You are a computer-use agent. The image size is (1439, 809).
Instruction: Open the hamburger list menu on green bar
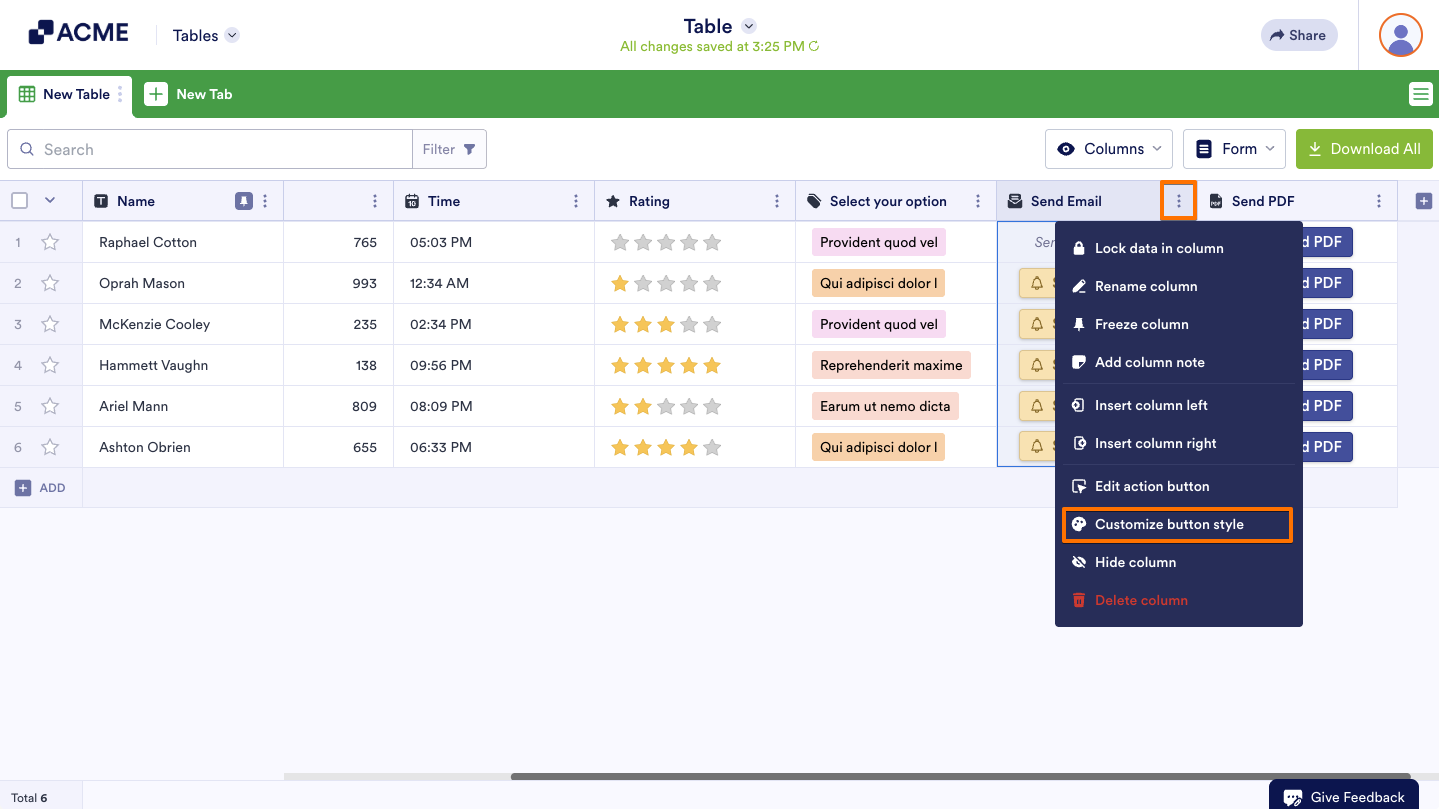[x=1420, y=94]
